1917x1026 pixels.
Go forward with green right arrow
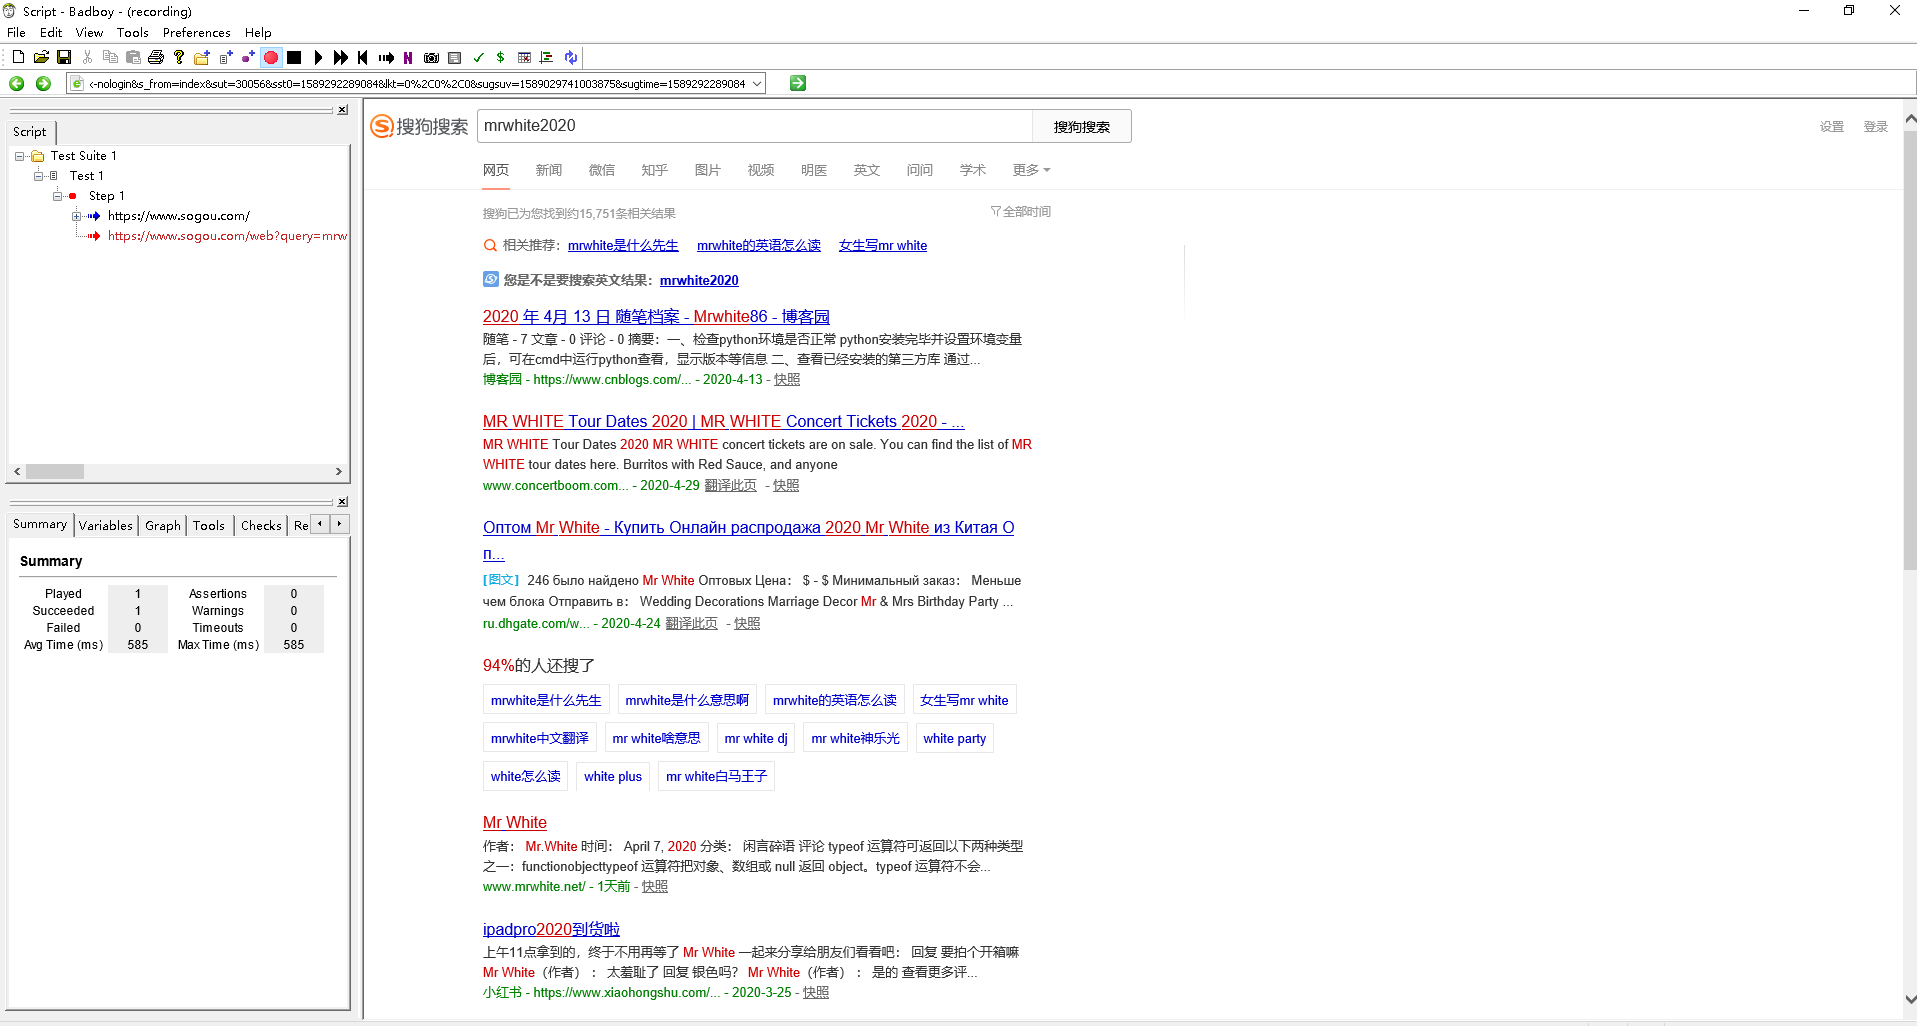(43, 84)
